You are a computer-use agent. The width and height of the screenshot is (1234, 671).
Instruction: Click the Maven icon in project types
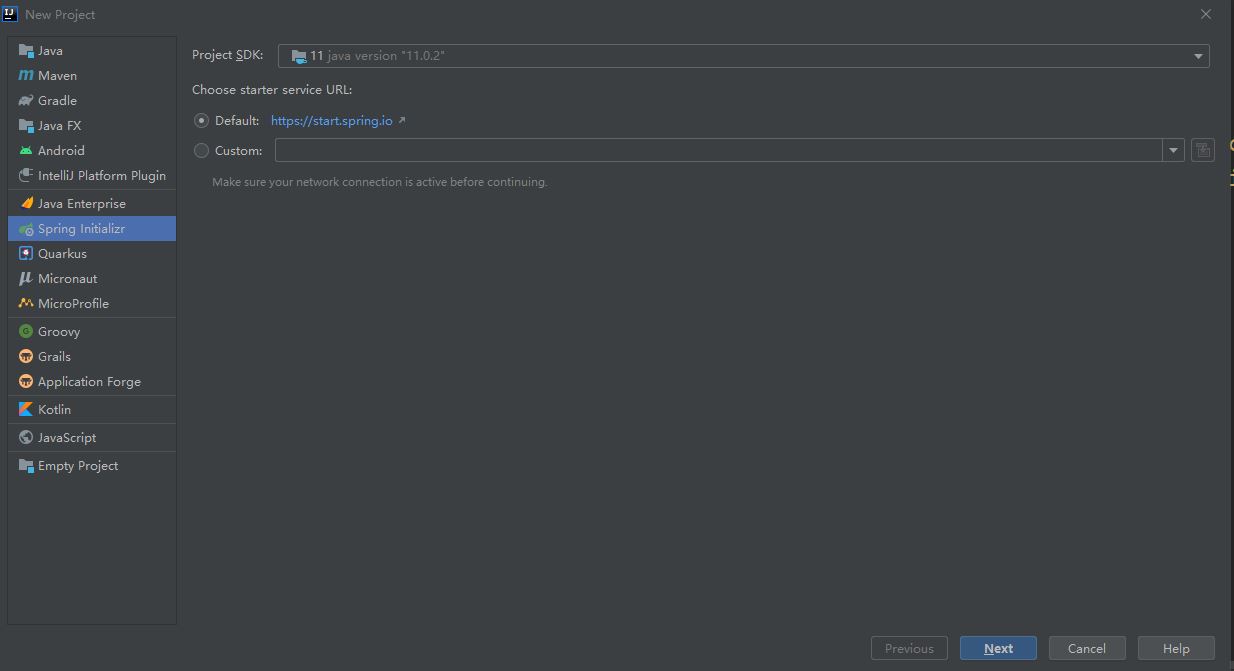click(26, 75)
